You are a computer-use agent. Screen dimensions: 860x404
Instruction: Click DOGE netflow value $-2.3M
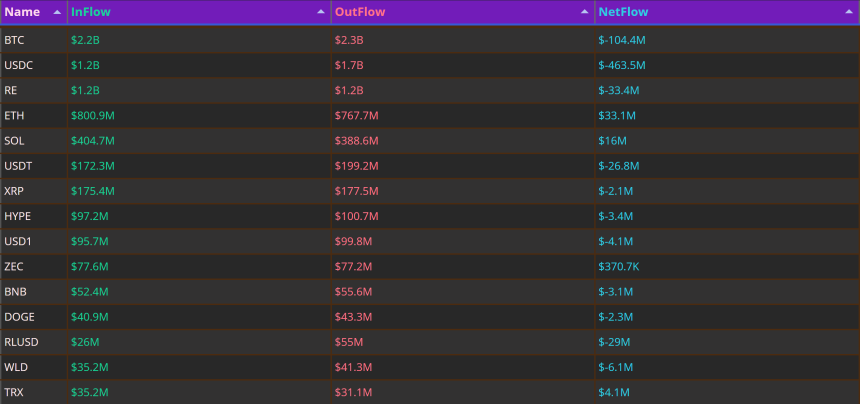pyautogui.click(x=616, y=317)
